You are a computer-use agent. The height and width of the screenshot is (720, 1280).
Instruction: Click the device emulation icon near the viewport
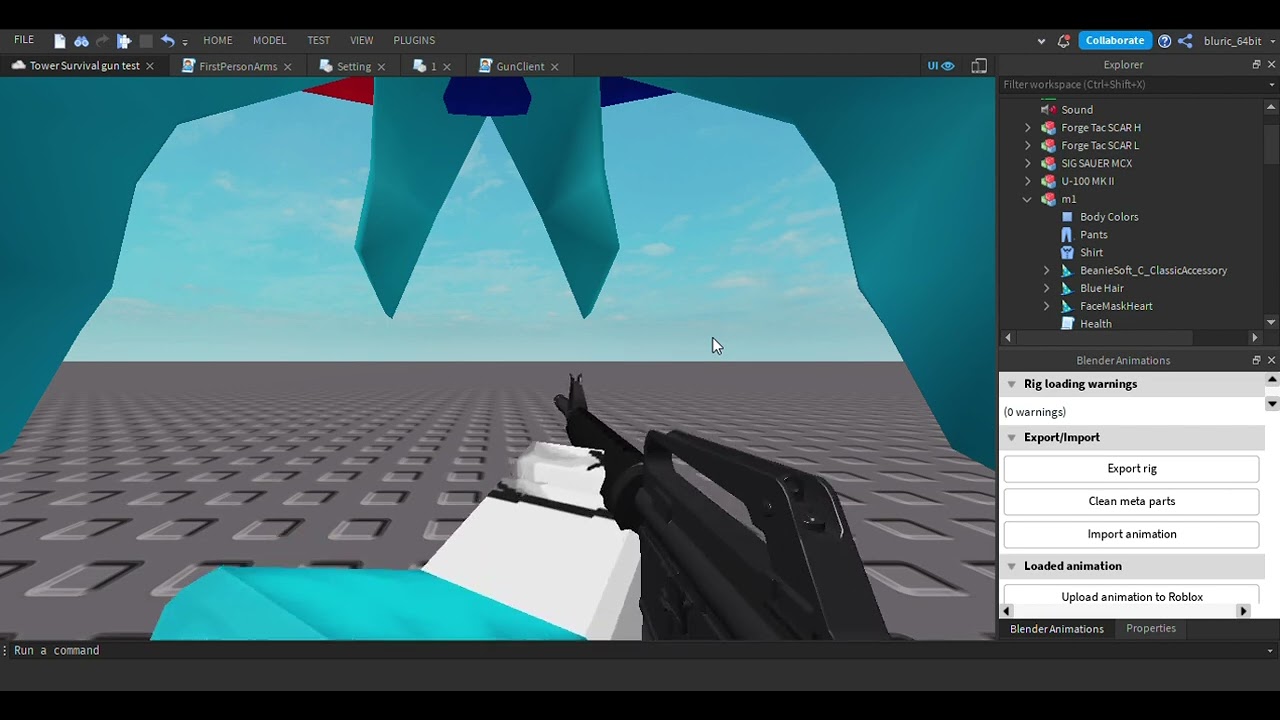pos(979,64)
